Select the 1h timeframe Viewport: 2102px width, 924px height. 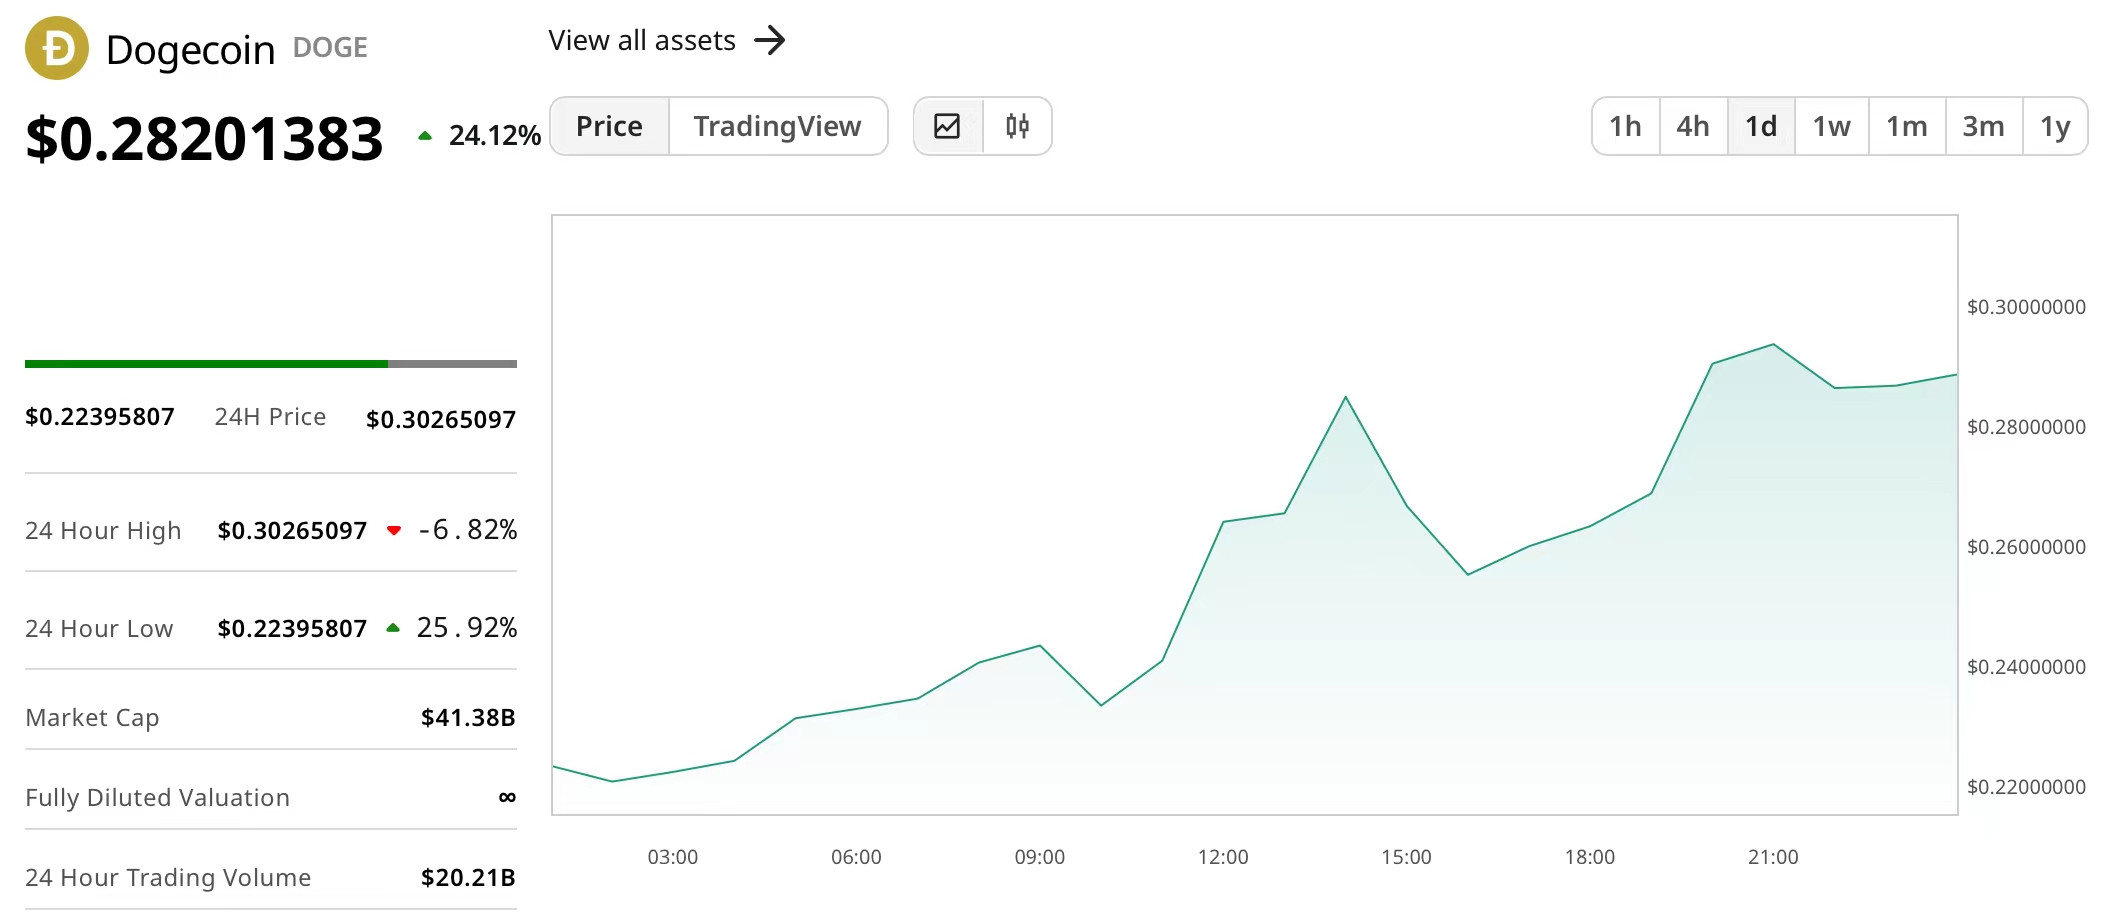(x=1626, y=126)
